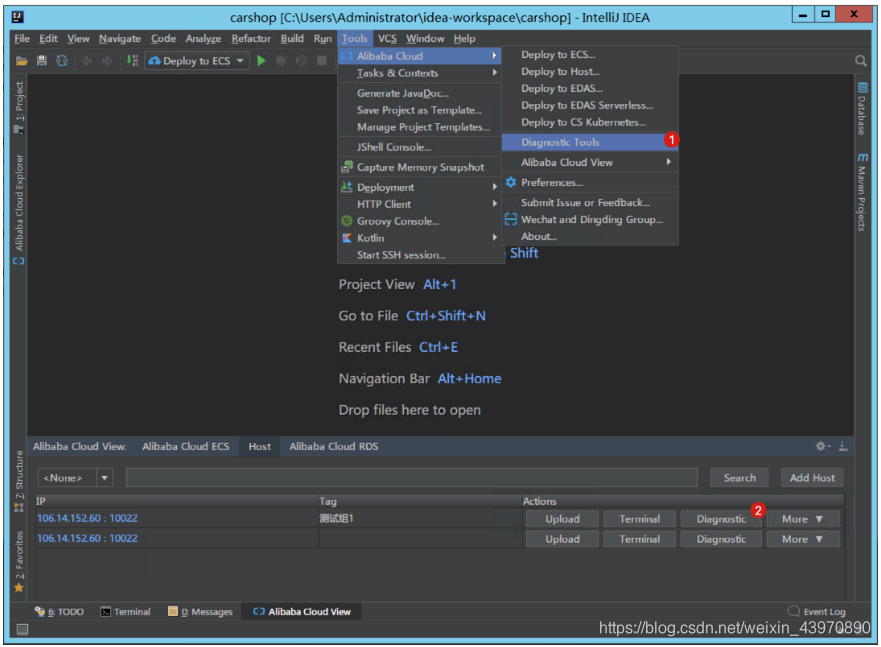The height and width of the screenshot is (647, 881).
Task: Click the Add Host button
Action: tap(812, 478)
